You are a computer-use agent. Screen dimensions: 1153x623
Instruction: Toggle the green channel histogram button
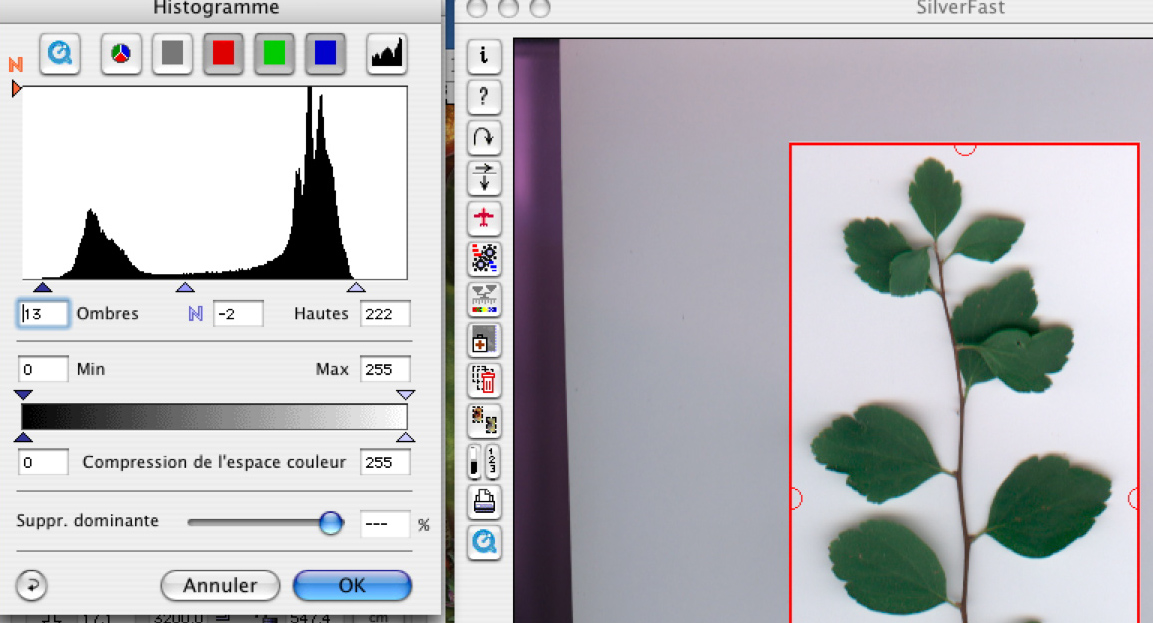pyautogui.click(x=274, y=54)
